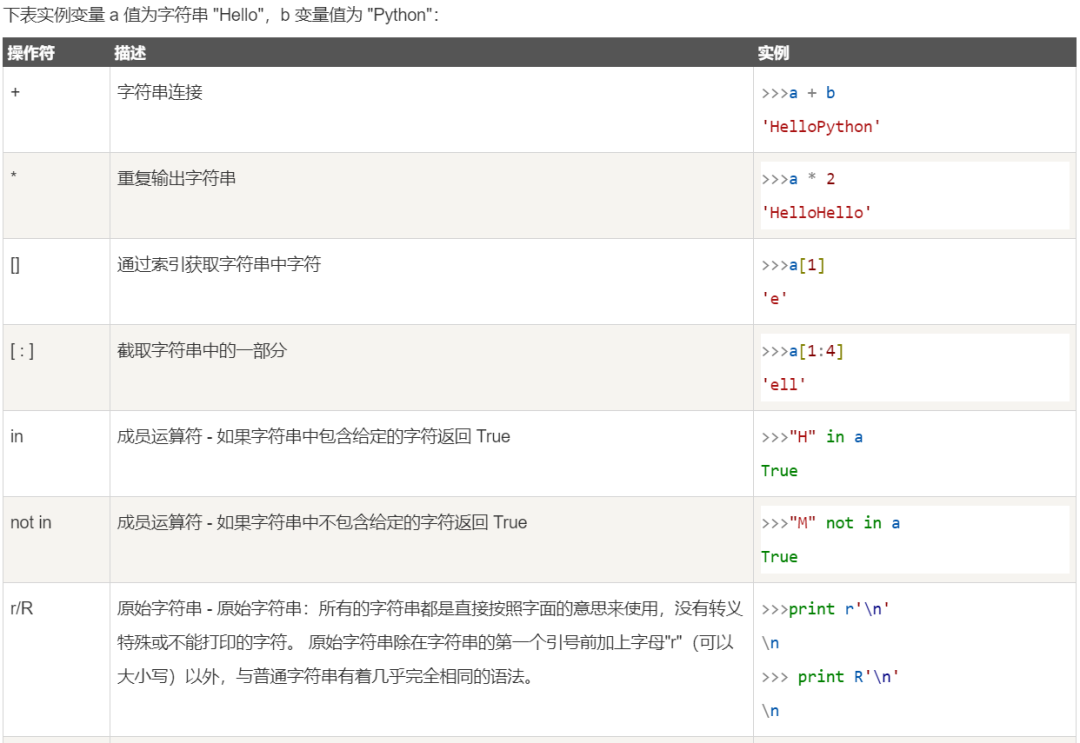Click the '原始字符串' description paragraph
The height and width of the screenshot is (743, 1080).
[430, 642]
